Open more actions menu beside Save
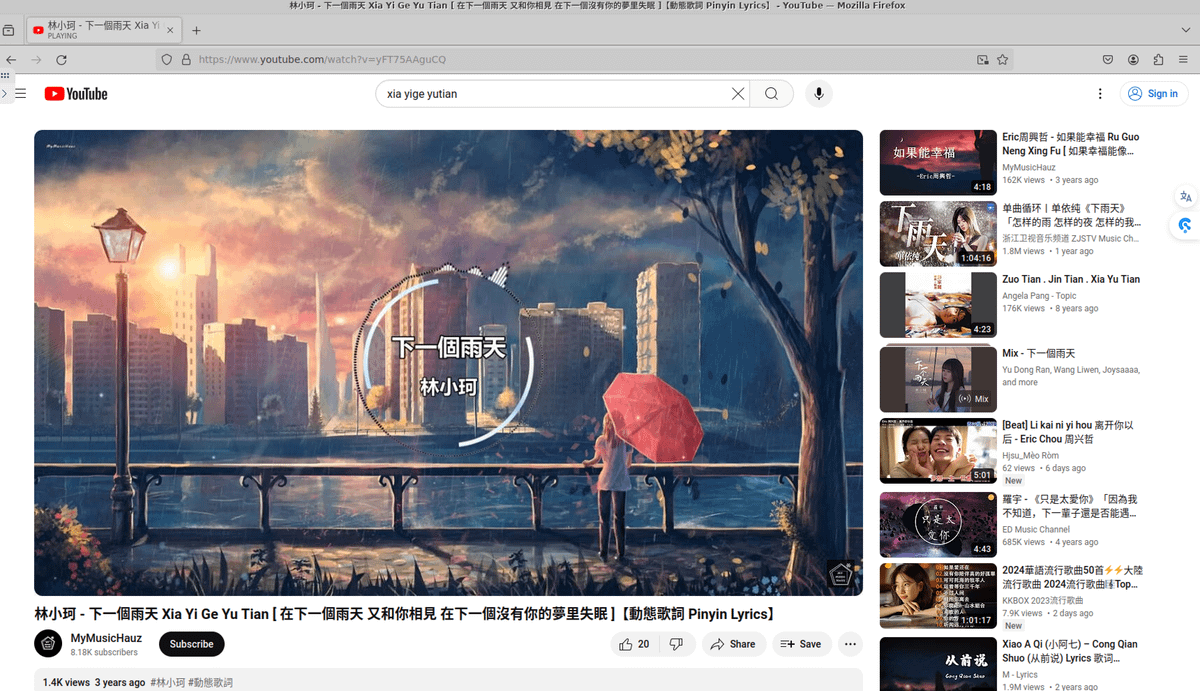1200x691 pixels. (850, 644)
